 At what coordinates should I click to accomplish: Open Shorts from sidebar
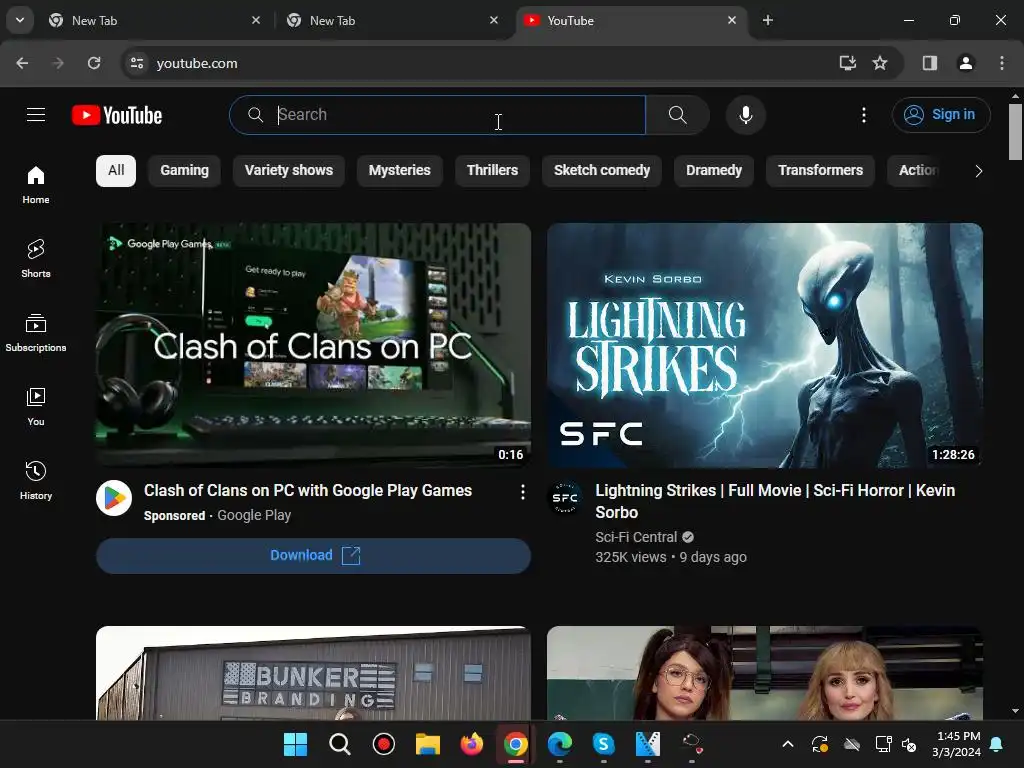(36, 259)
